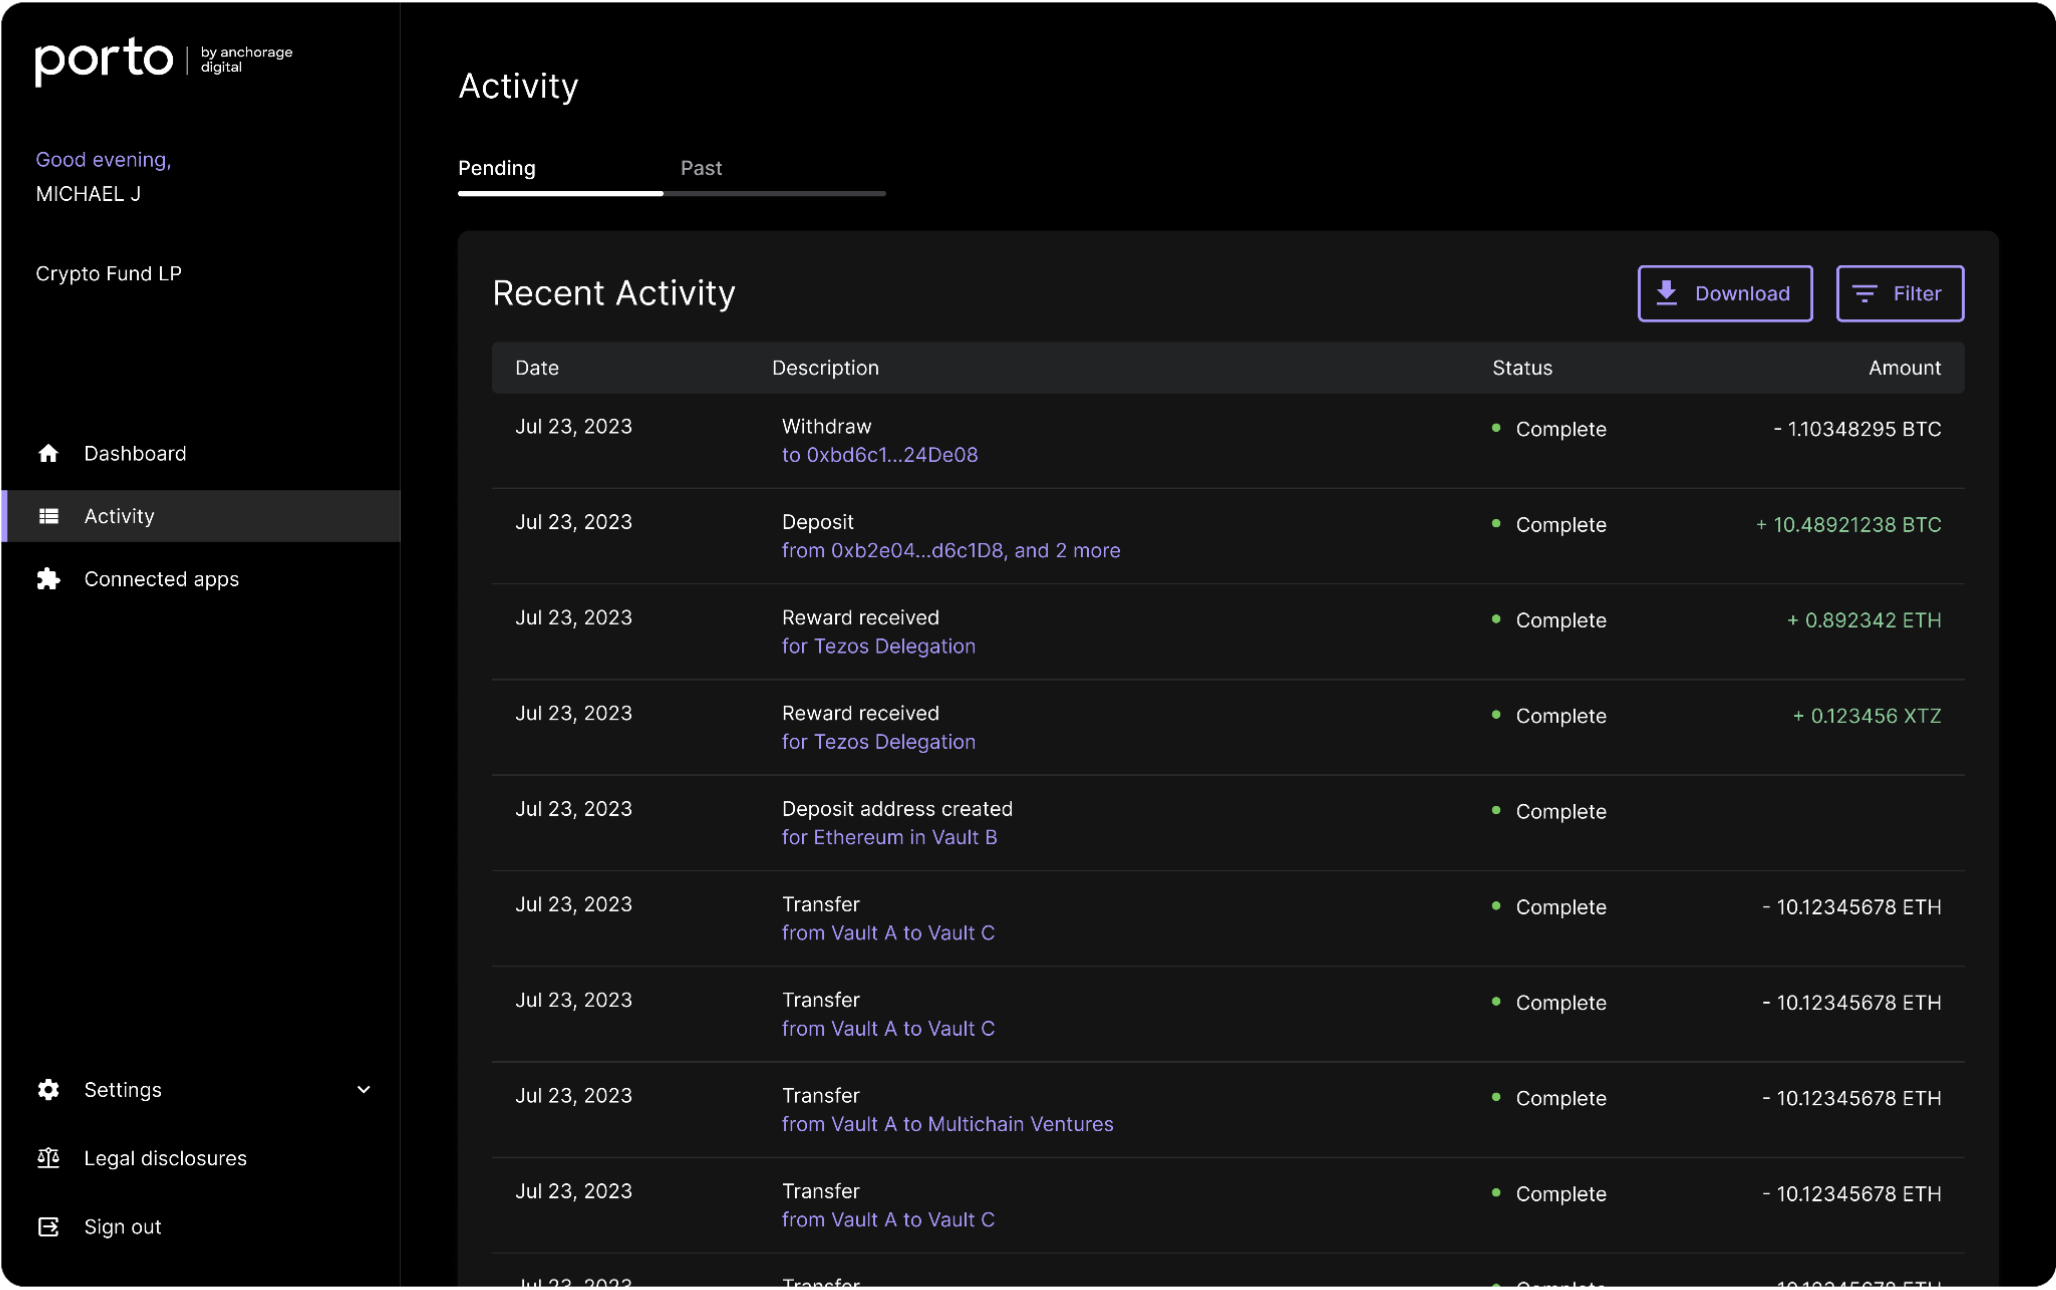Open deposit source 0xb2e04...d6c1D8 link

[x=951, y=550]
